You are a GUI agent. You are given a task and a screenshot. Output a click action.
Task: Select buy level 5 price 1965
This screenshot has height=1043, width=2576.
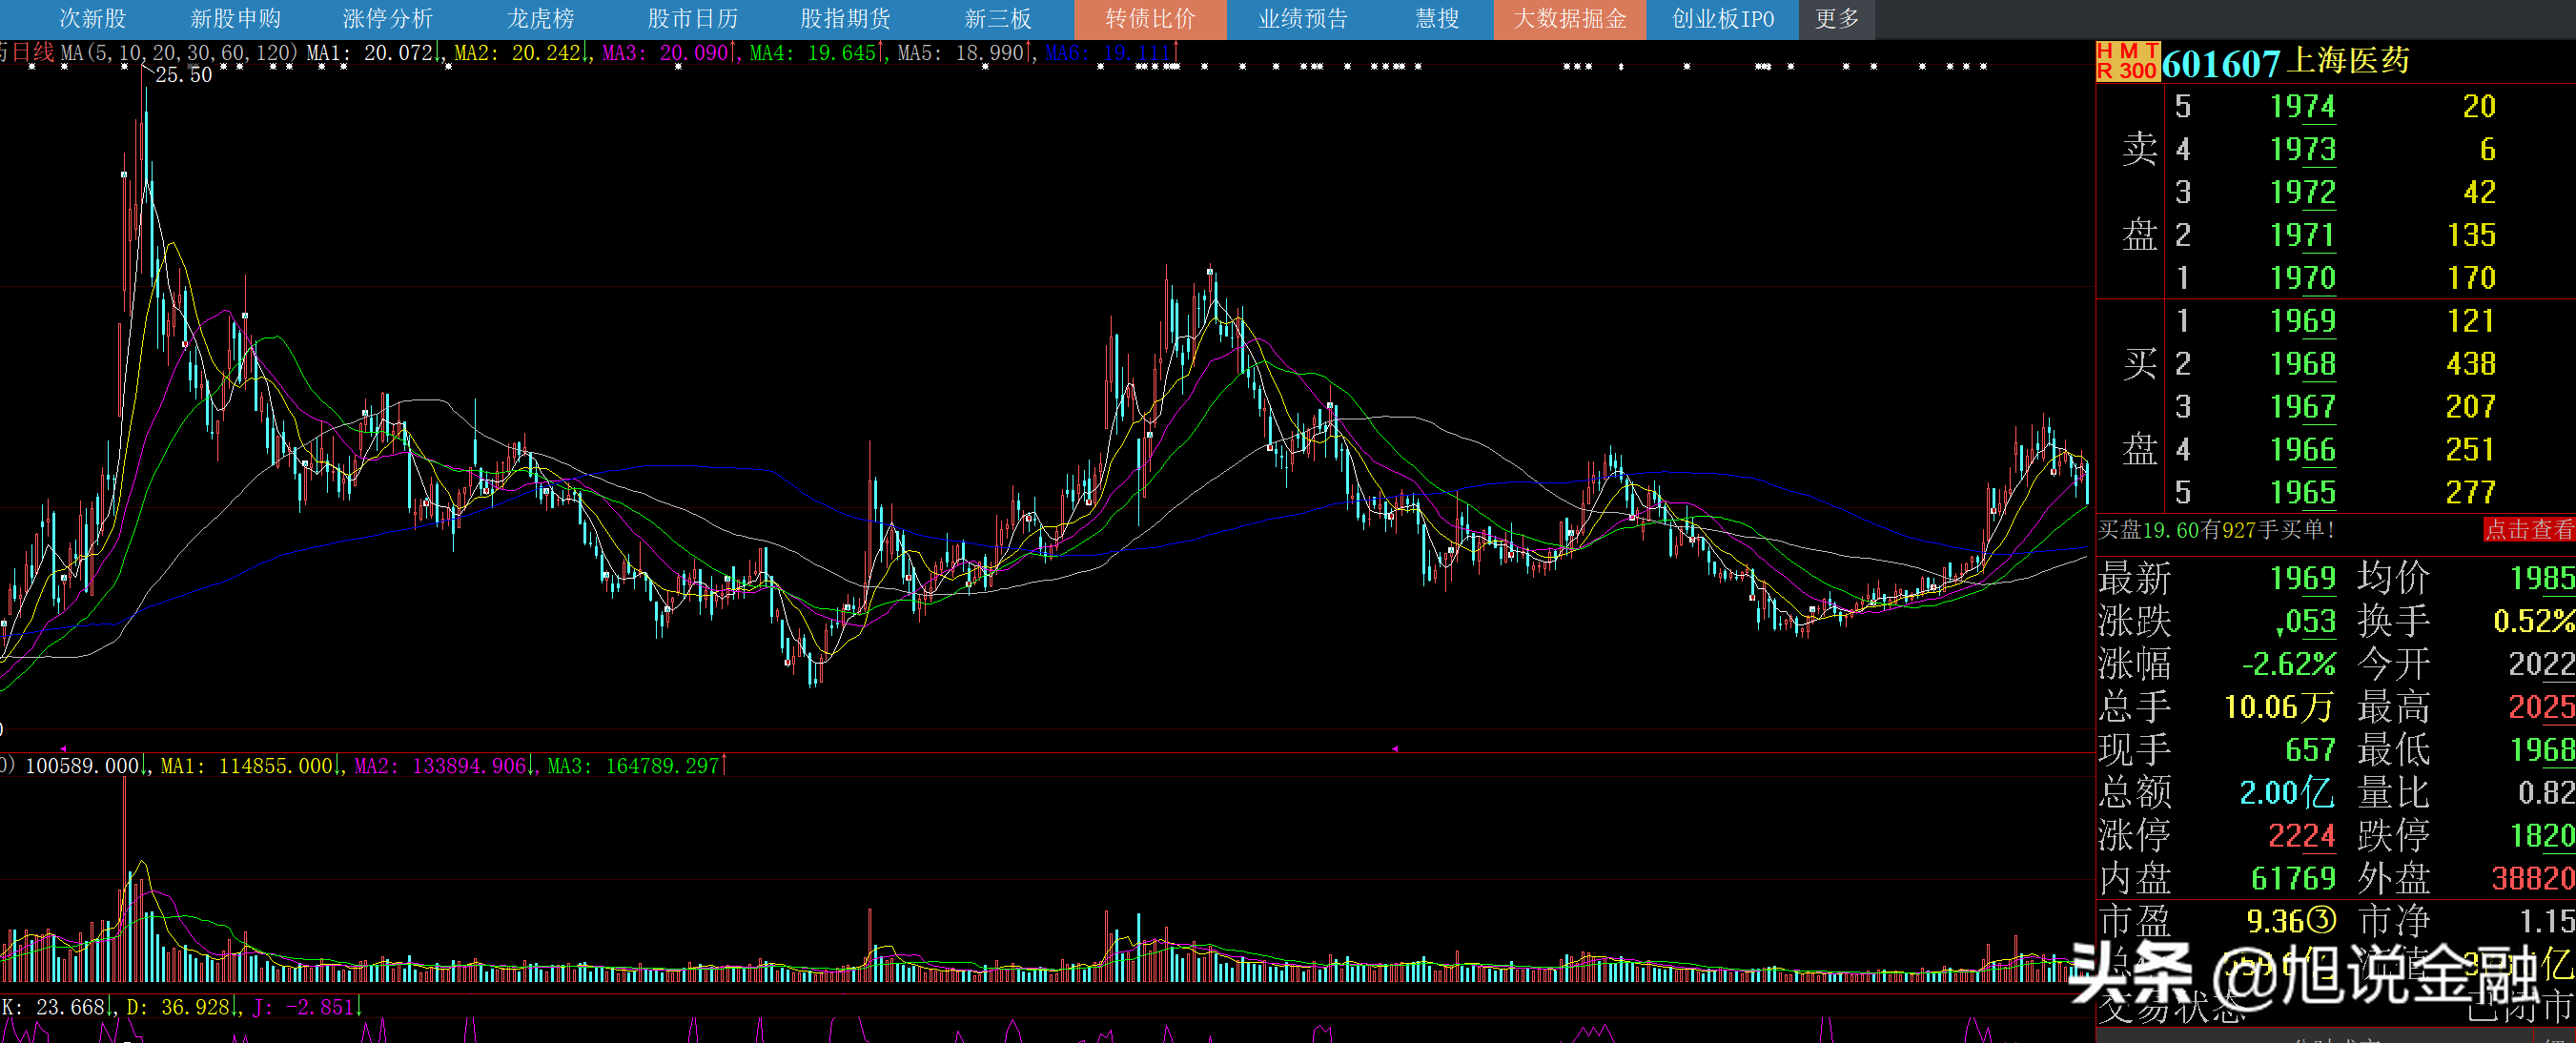(x=2303, y=493)
